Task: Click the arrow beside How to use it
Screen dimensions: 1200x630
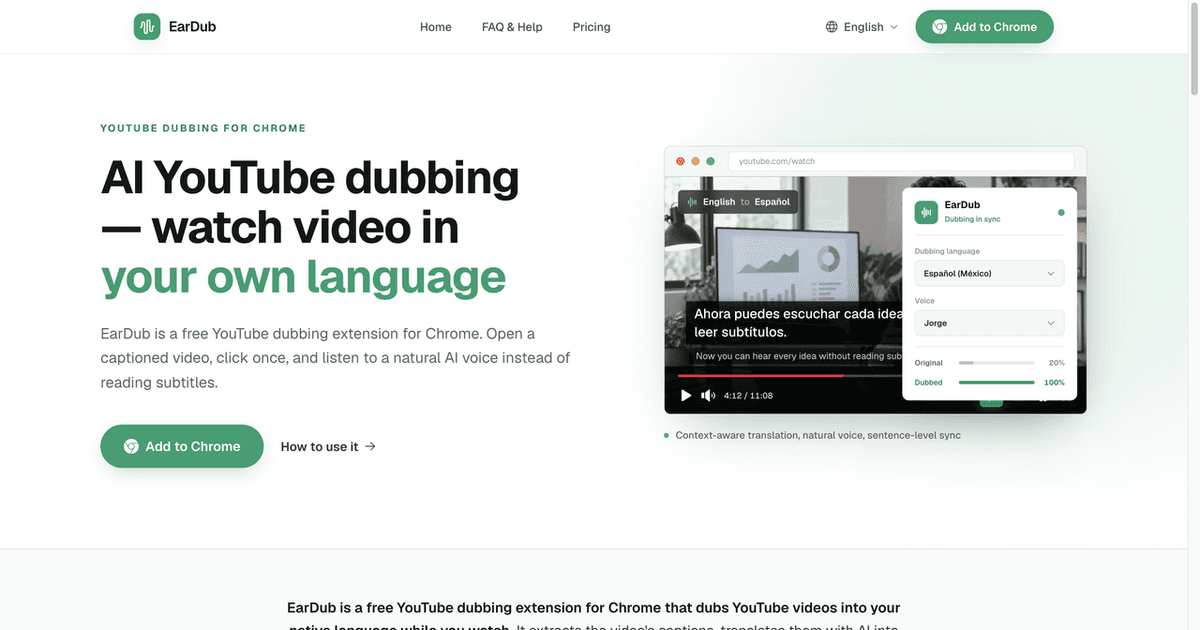Action: pyautogui.click(x=370, y=447)
